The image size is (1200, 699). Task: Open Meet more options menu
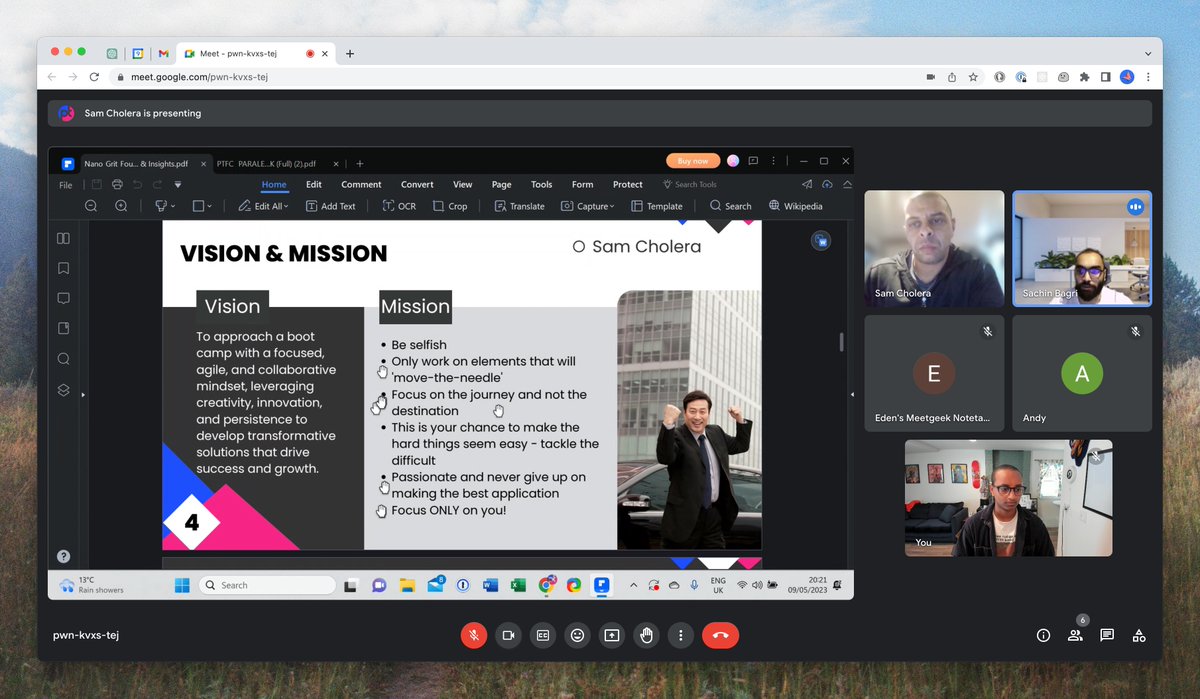point(681,635)
